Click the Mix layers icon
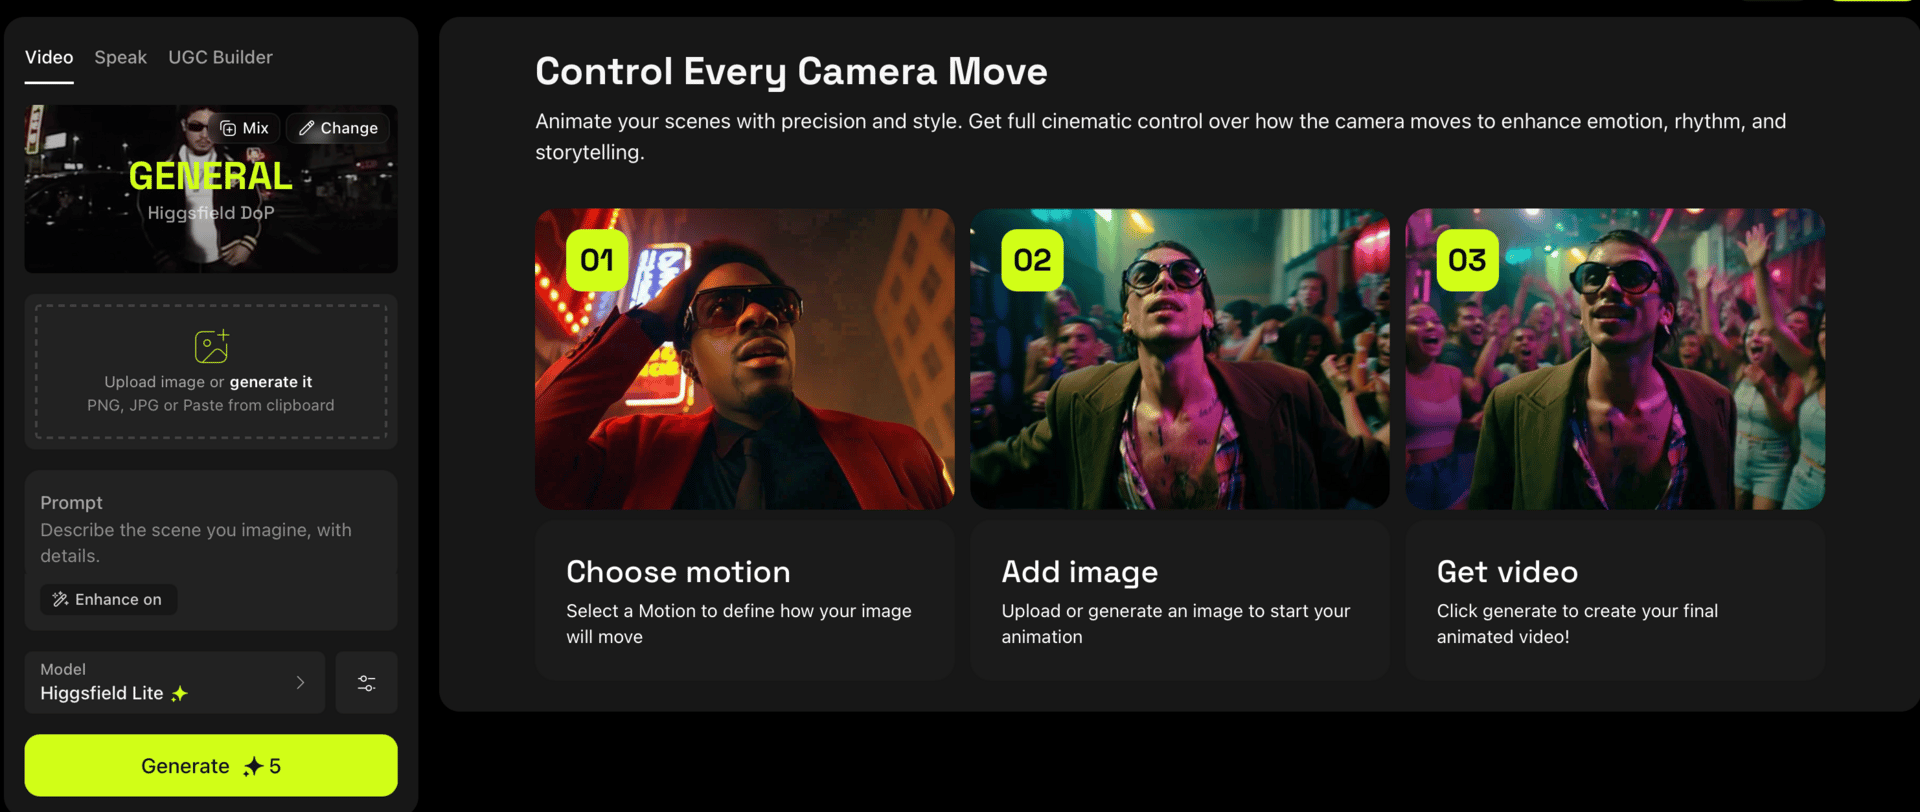The height and width of the screenshot is (812, 1920). pyautogui.click(x=228, y=128)
